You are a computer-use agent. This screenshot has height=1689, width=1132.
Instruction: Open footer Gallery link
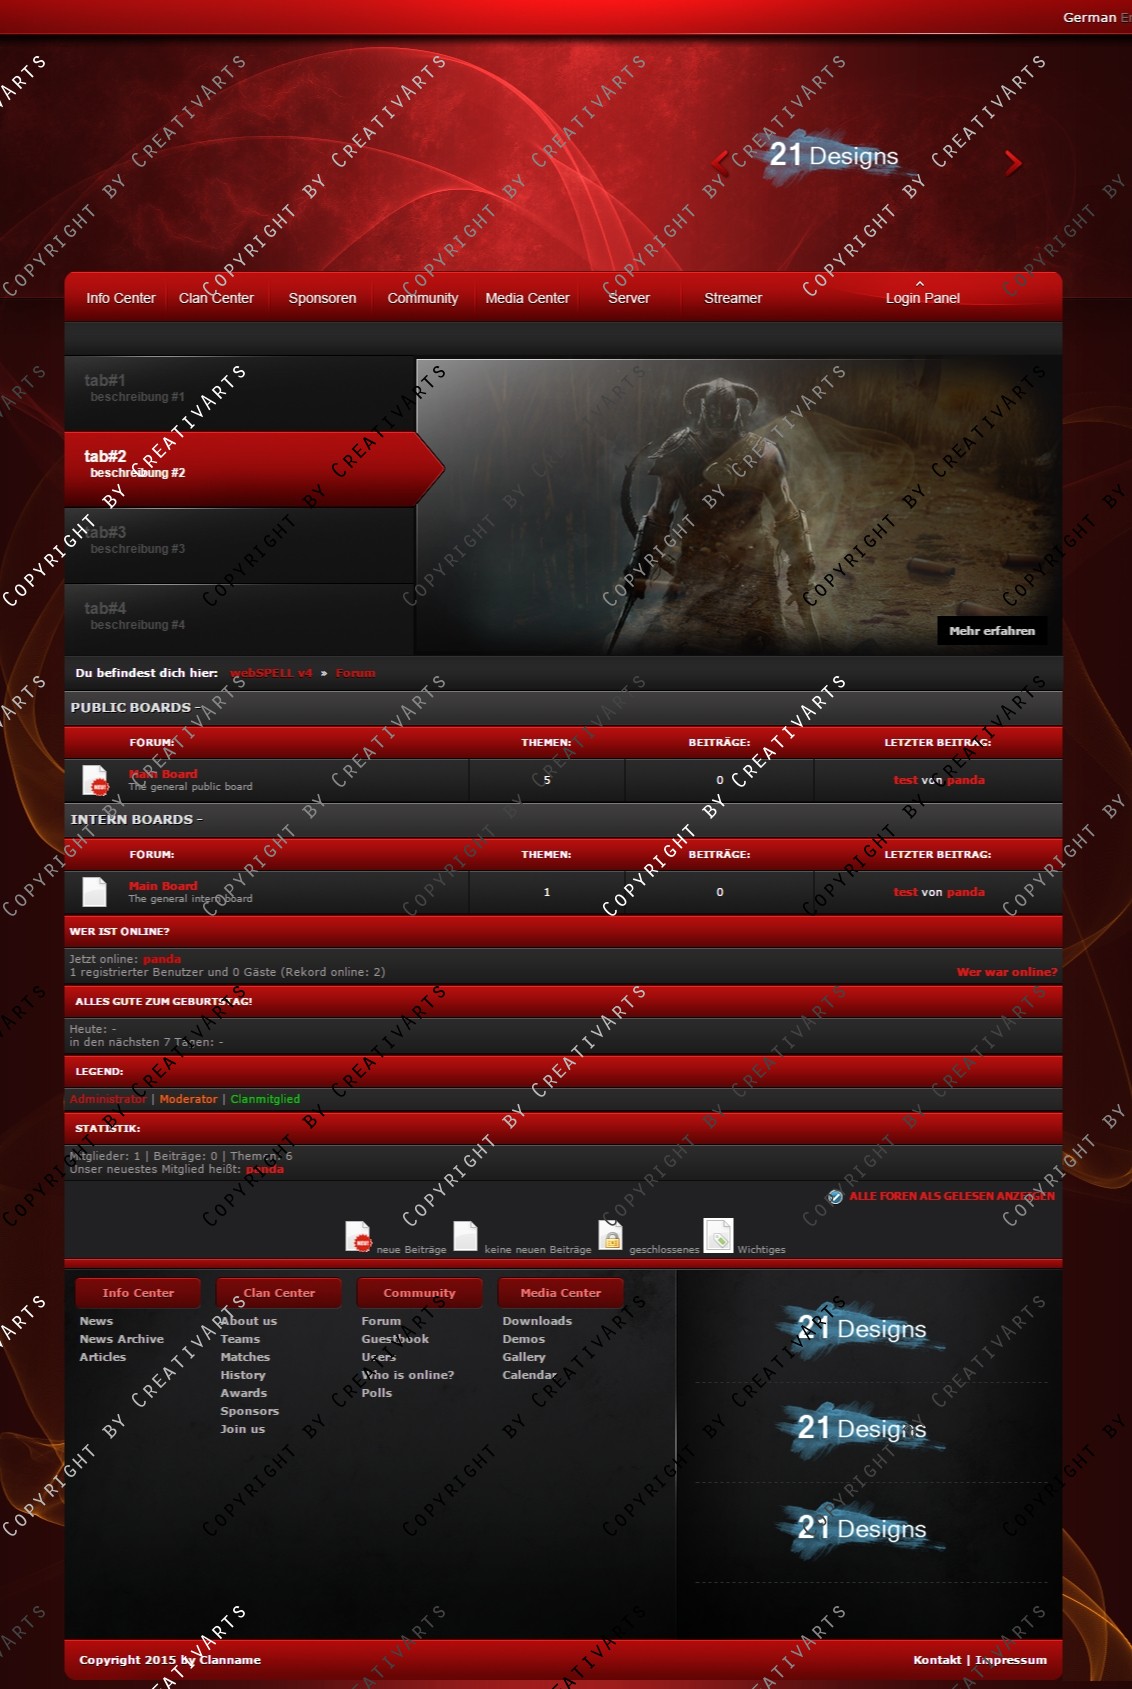tap(524, 1357)
